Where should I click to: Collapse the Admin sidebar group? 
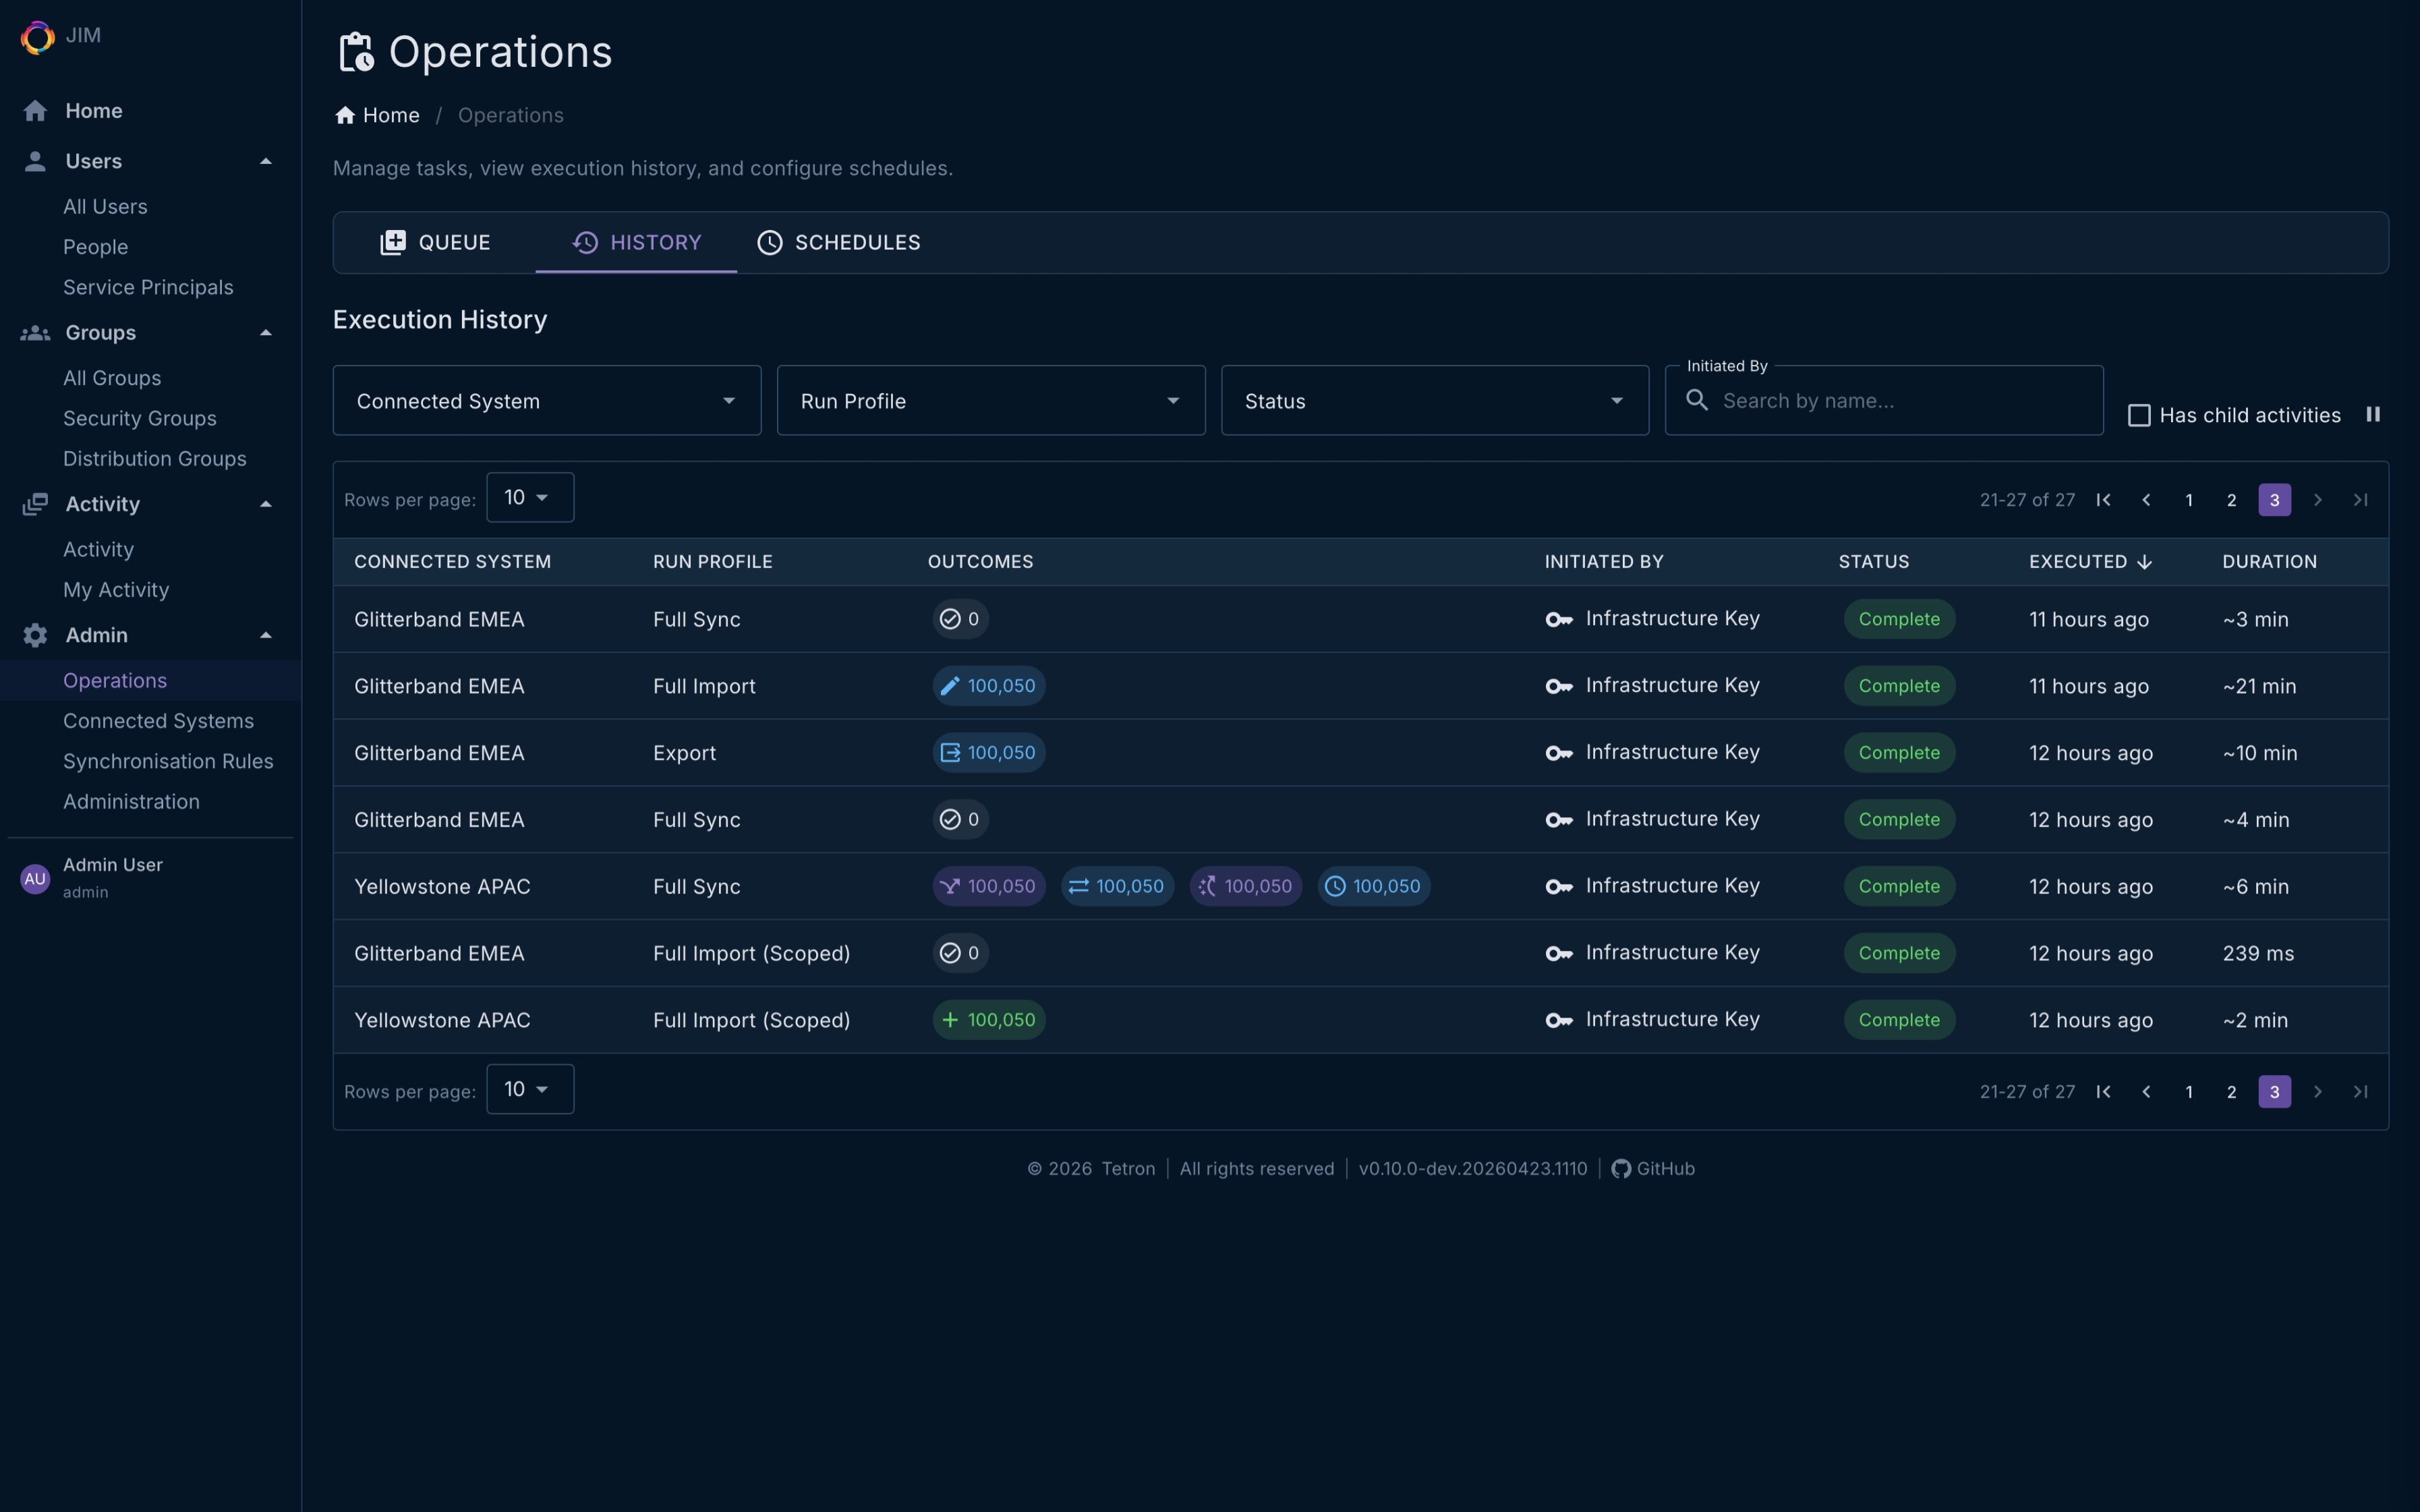coord(266,635)
